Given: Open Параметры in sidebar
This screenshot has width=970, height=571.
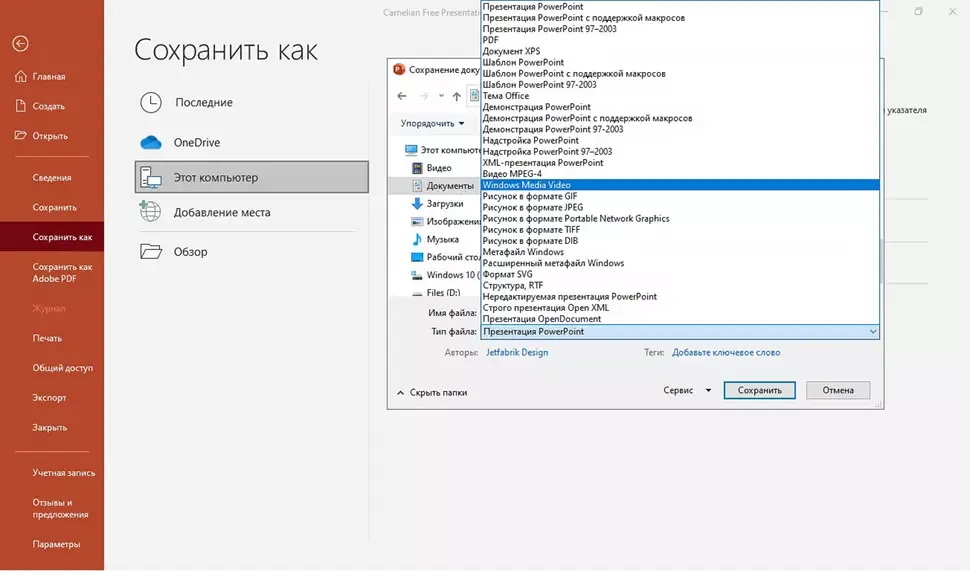Looking at the screenshot, I should [x=52, y=544].
